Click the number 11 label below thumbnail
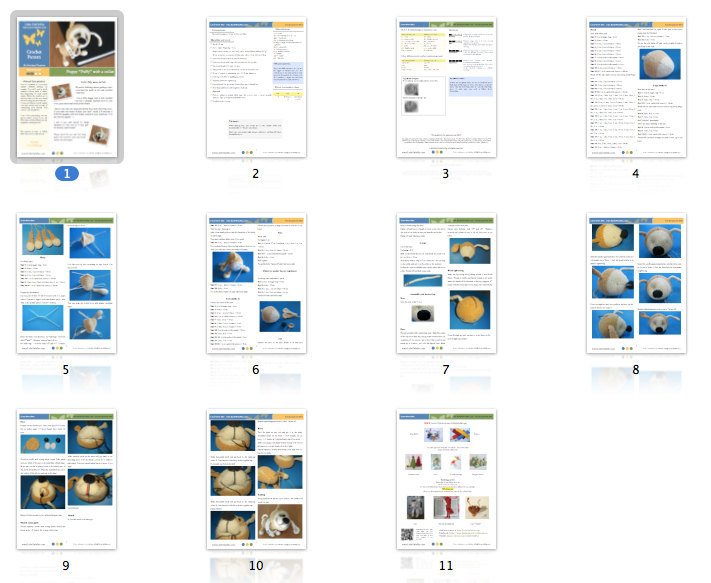Screen dimensions: 711x583 446,566
